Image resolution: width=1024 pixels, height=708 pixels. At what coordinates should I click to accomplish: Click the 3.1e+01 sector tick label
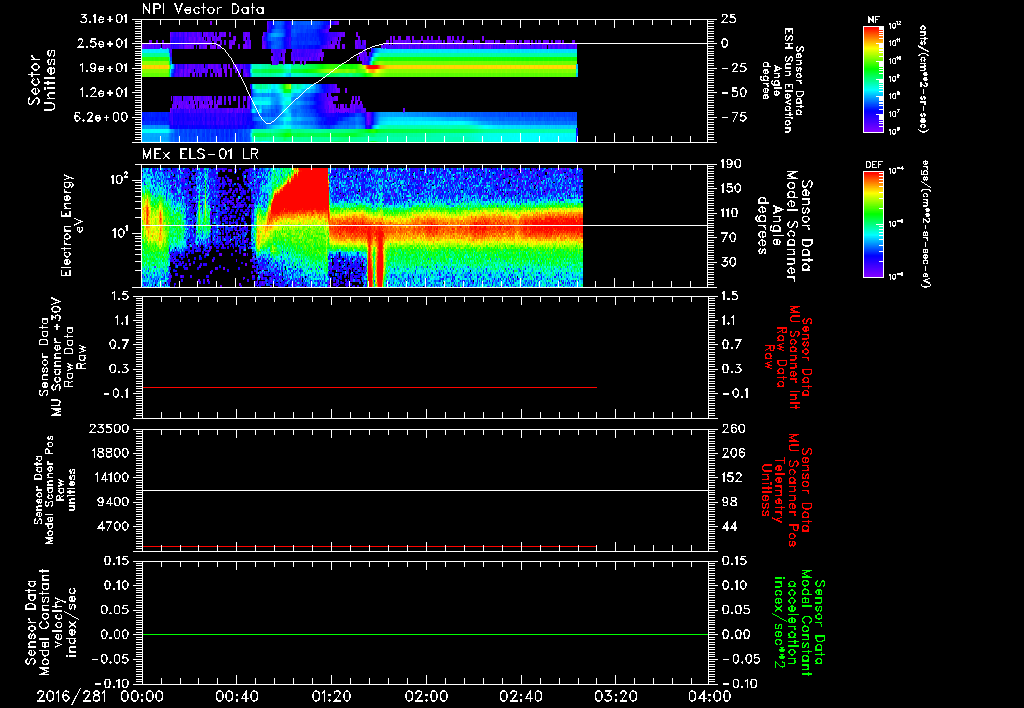104,19
